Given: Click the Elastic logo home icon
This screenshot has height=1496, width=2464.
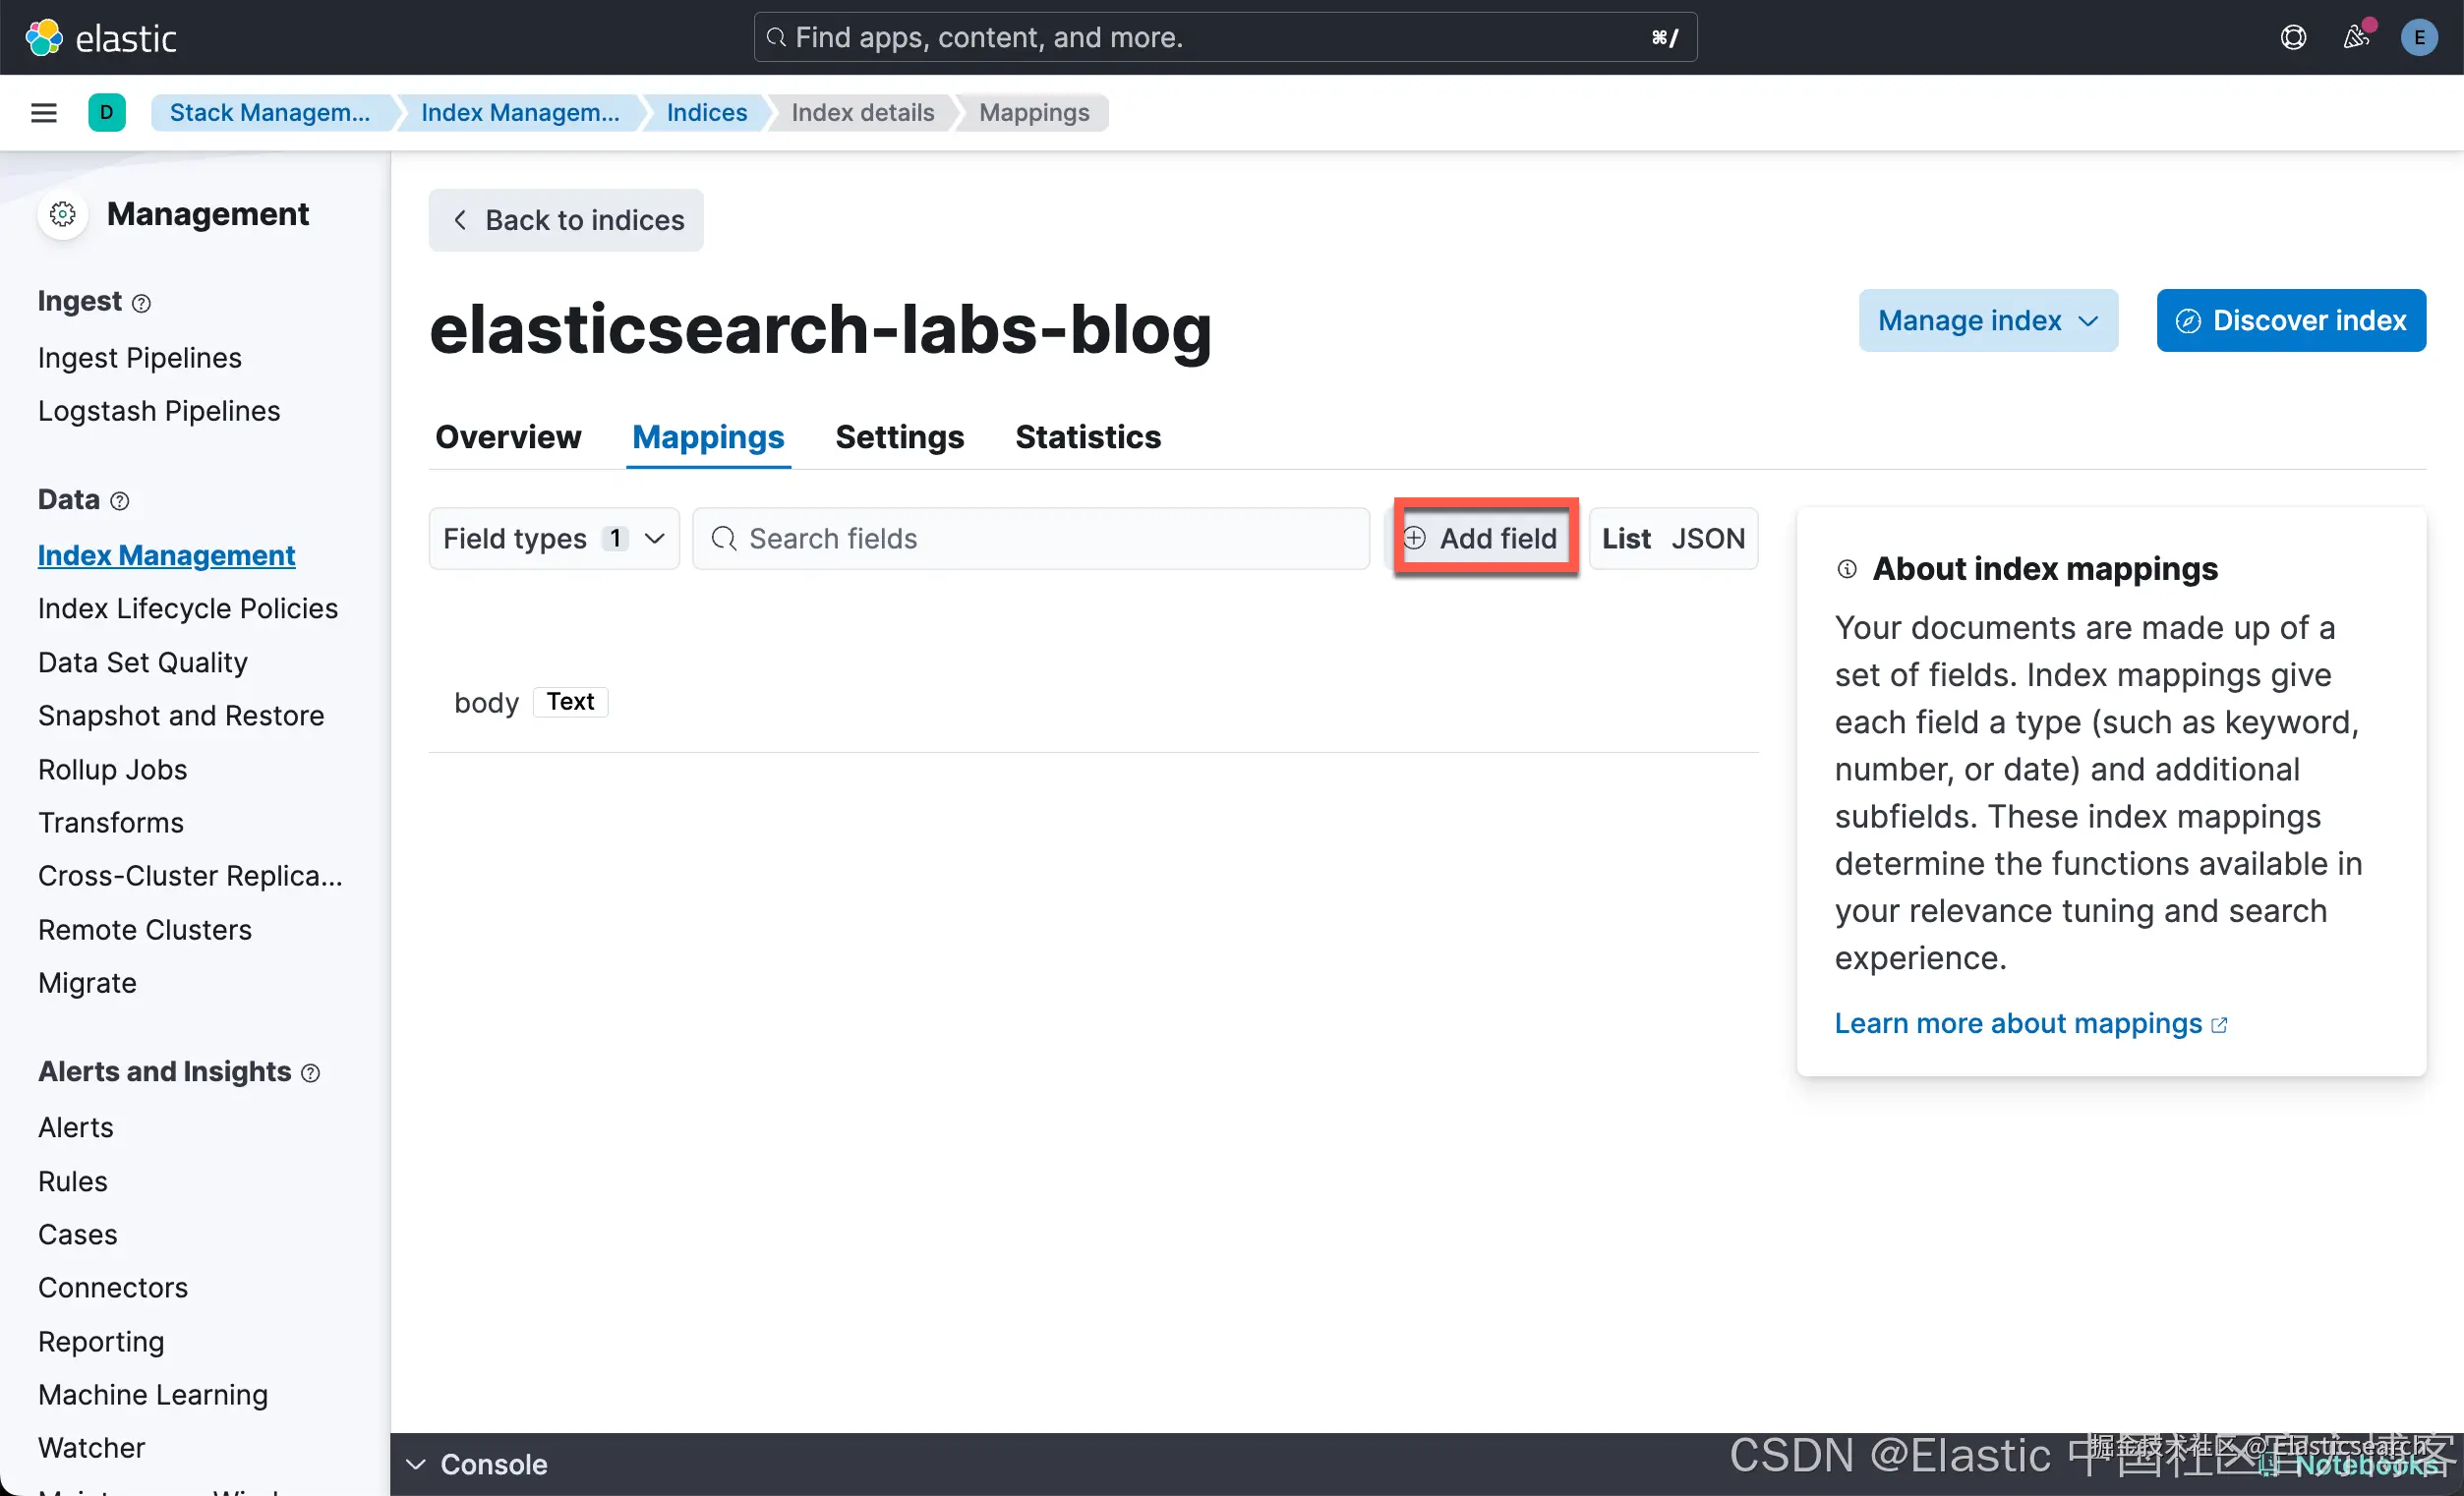Looking at the screenshot, I should coord(44,38).
